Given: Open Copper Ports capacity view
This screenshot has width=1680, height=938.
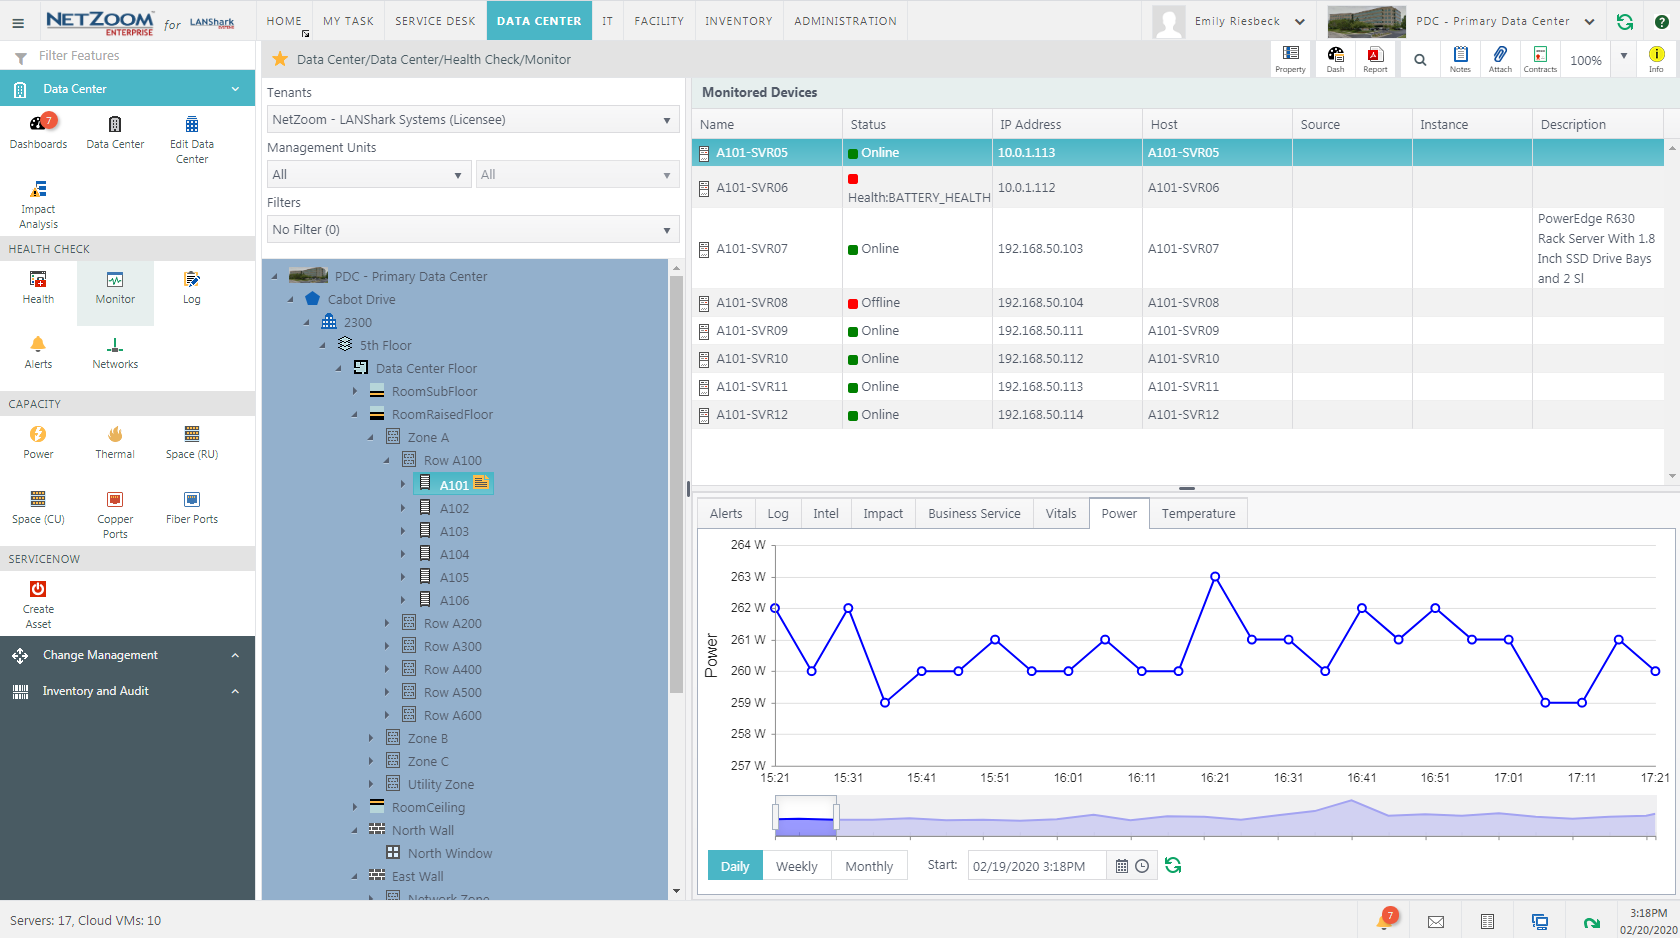Looking at the screenshot, I should [x=115, y=514].
